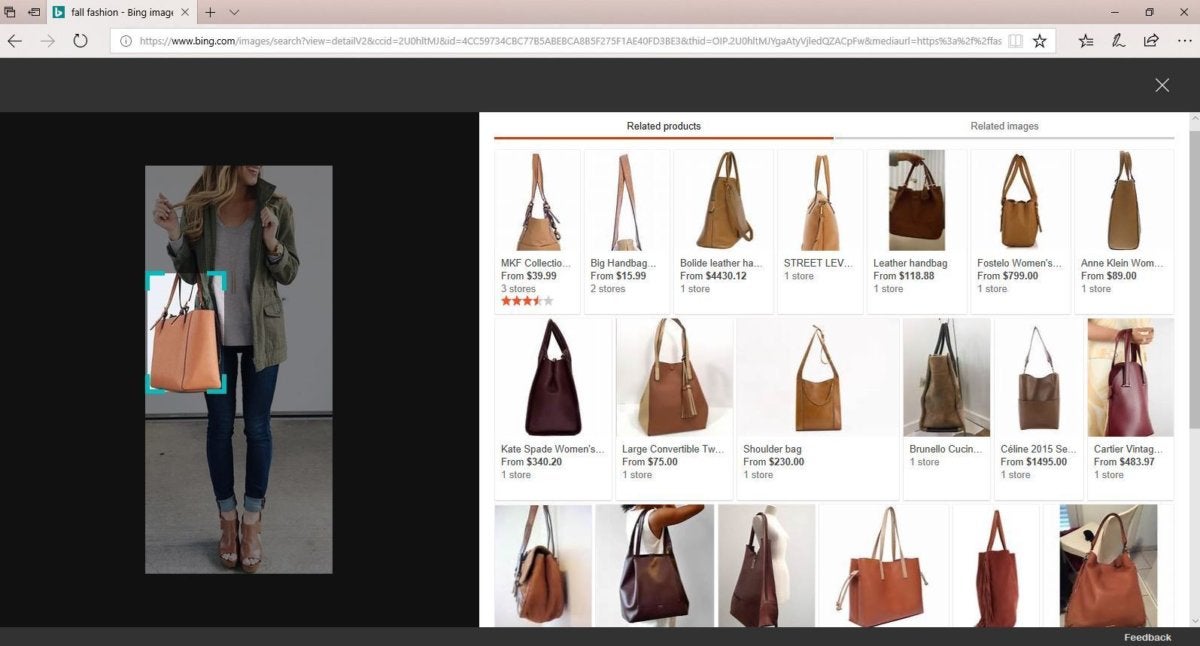
Task: Open the Leather handbag product image
Action: coord(917,201)
